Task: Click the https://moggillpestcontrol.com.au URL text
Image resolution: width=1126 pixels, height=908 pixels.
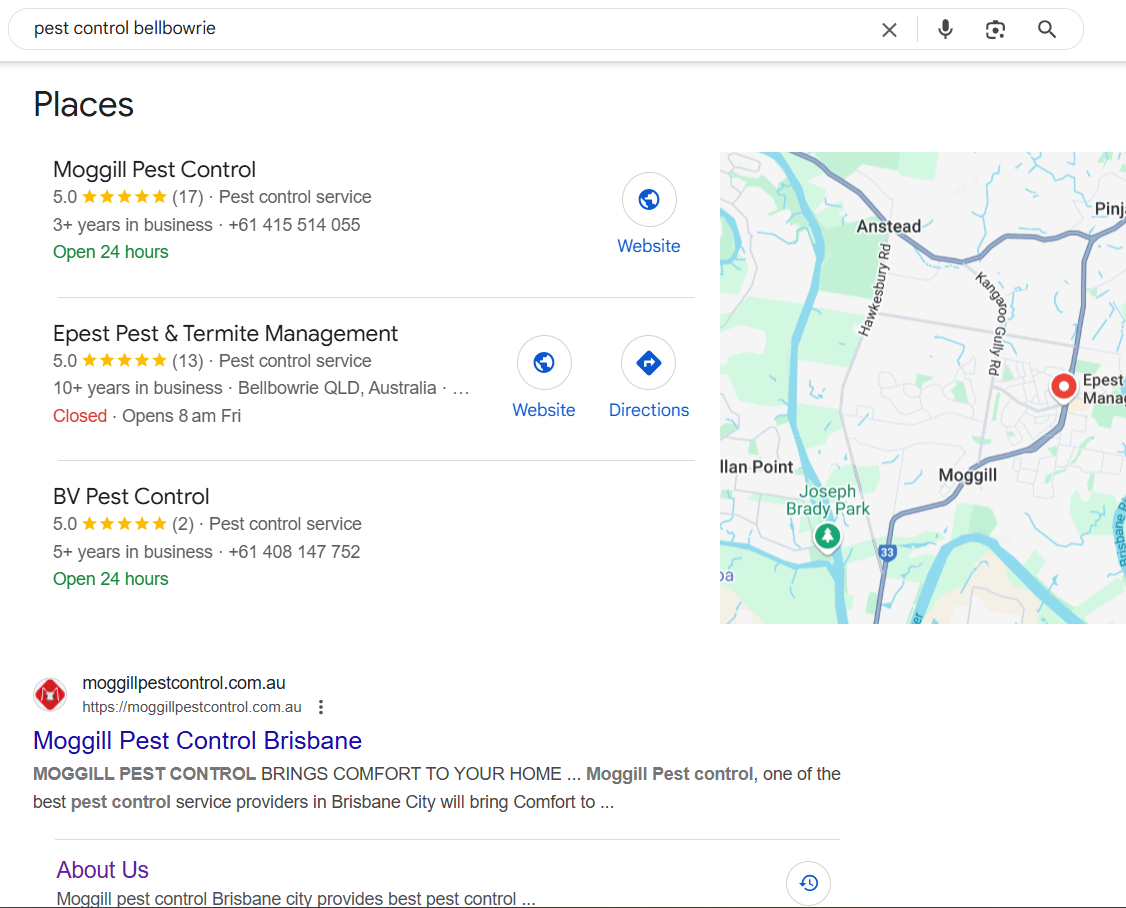Action: [192, 707]
